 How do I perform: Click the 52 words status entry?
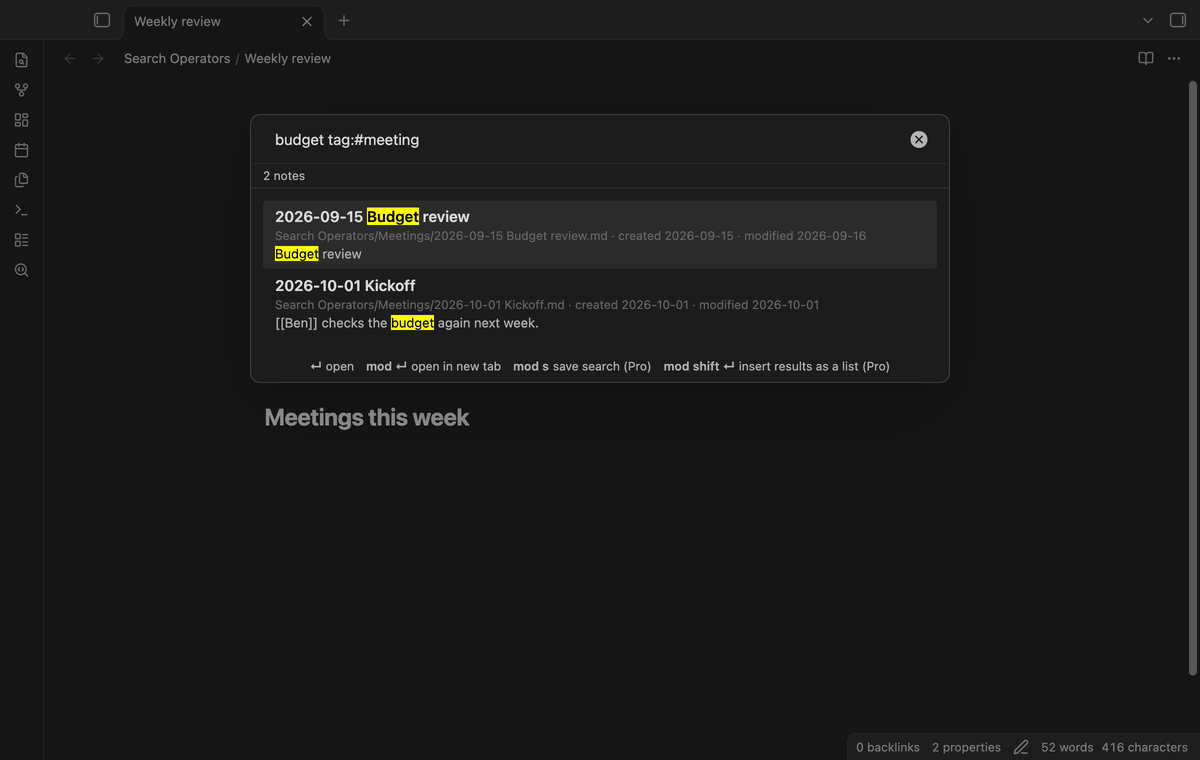point(1067,747)
